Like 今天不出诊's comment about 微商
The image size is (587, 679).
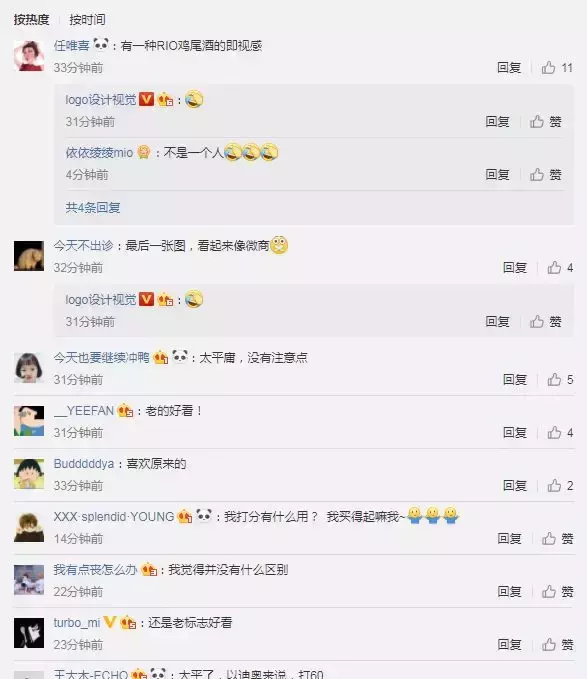tap(560, 268)
